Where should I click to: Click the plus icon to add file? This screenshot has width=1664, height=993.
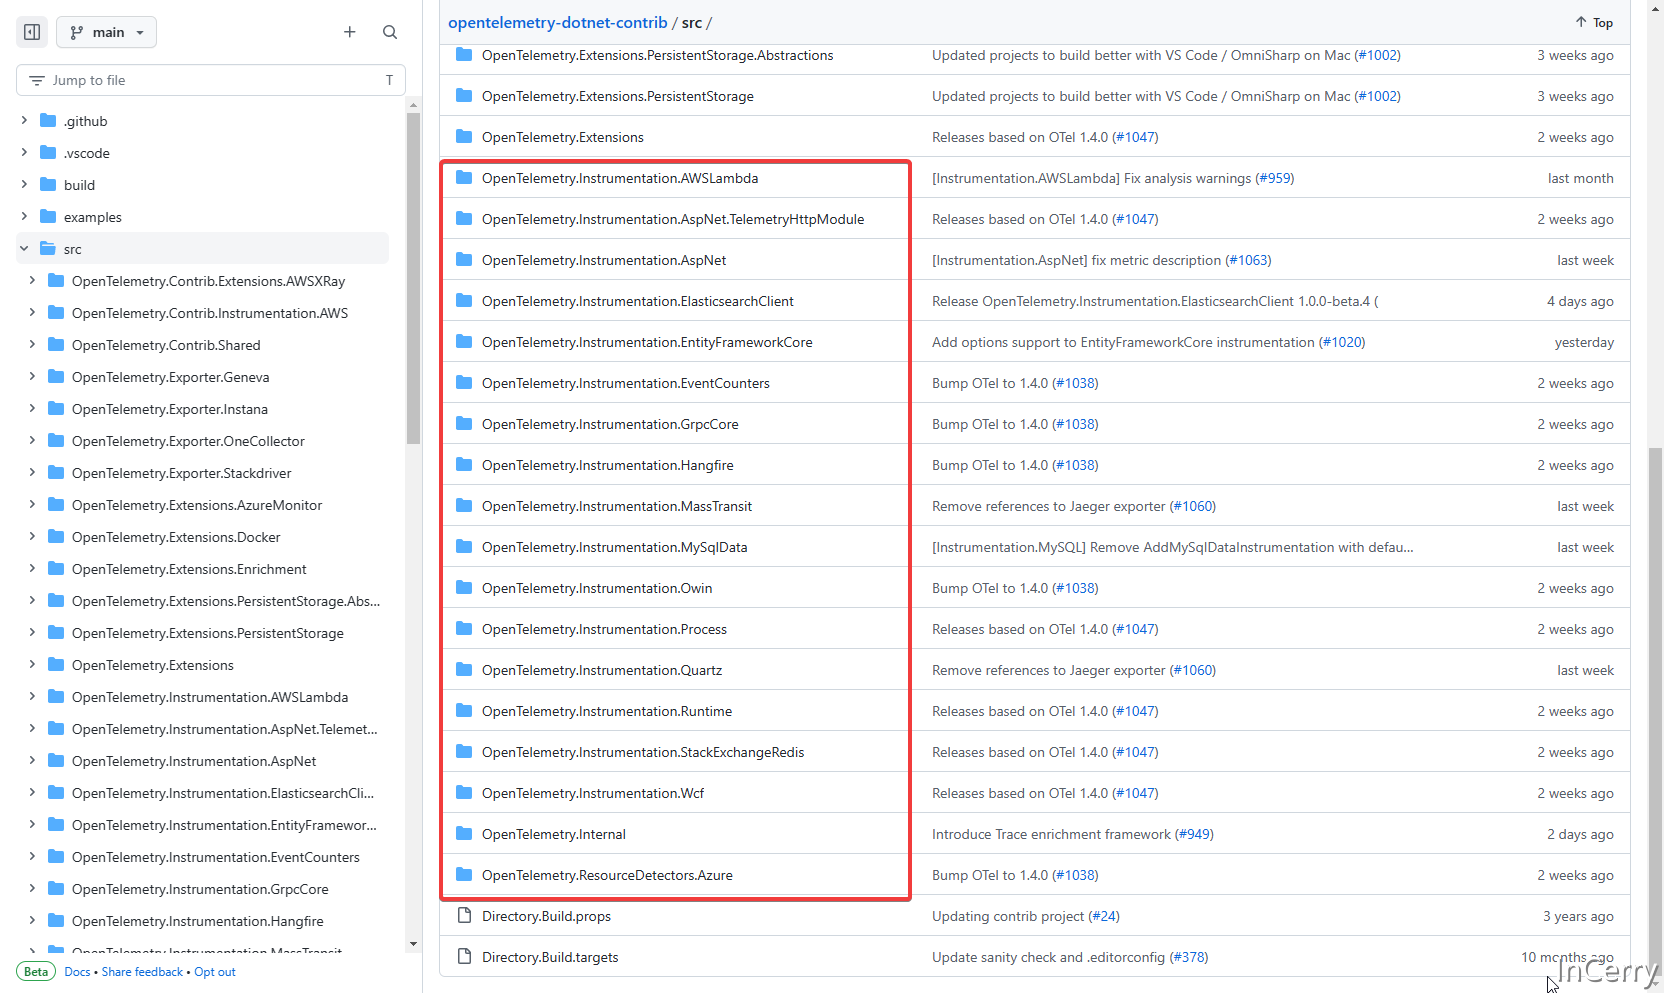click(350, 32)
